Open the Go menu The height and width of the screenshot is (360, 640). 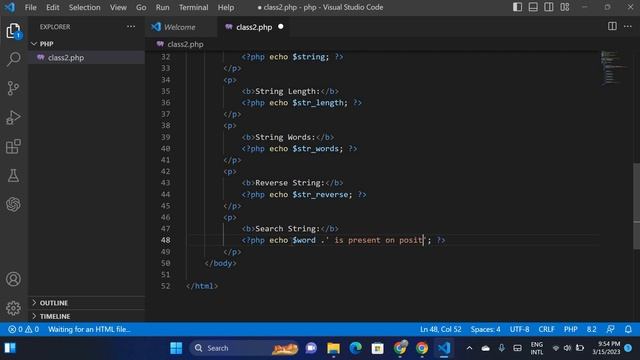141,7
